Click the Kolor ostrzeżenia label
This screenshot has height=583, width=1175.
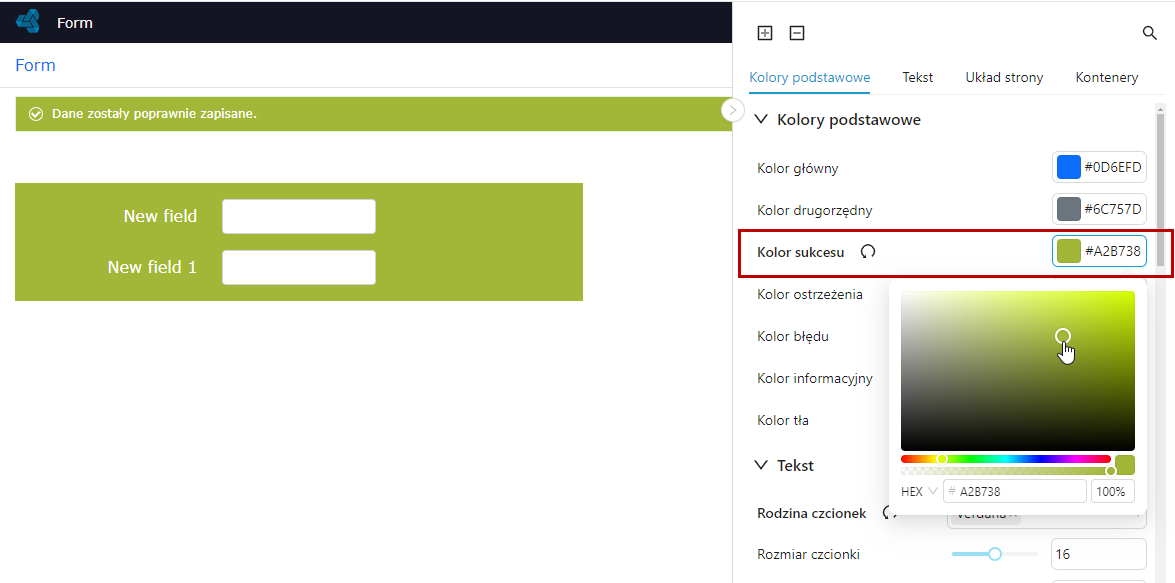coord(810,294)
